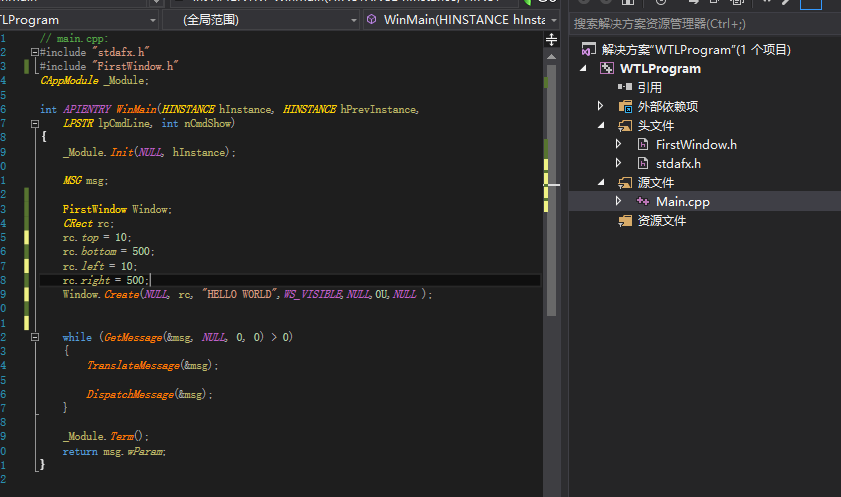Click the stdafx.h header file icon

(x=643, y=164)
